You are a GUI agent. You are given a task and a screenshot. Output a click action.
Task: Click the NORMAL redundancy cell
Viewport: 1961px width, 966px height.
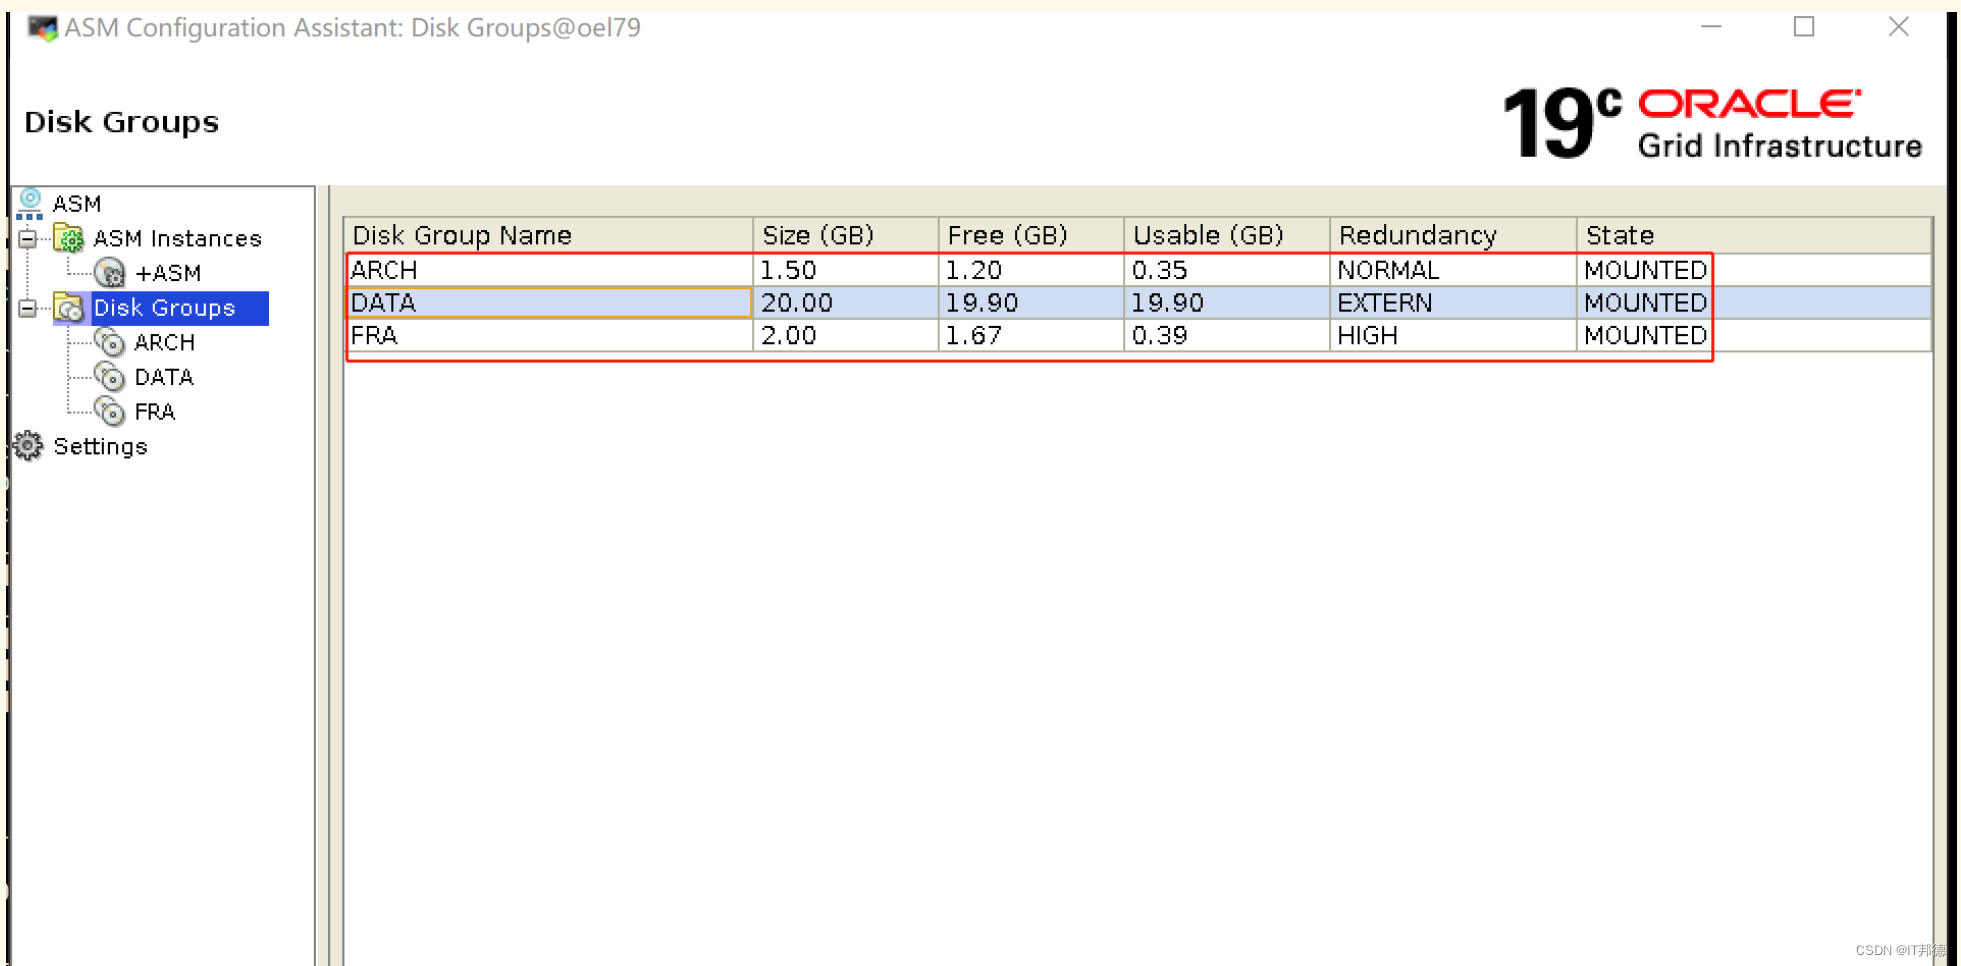[1453, 270]
